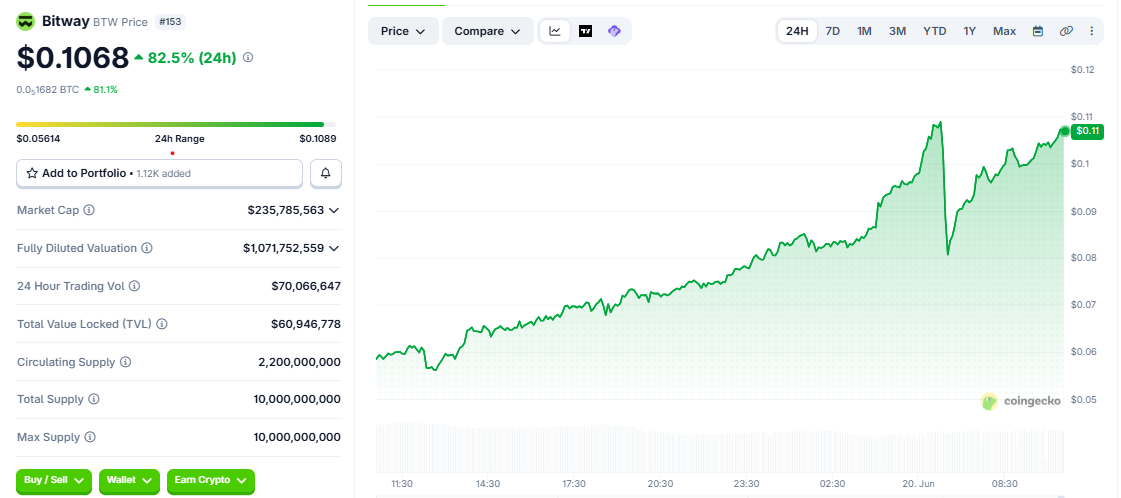Viewport: 1121px width, 498px height.
Task: Expand the Fully Diluted Valuation chevron
Action: 333,248
